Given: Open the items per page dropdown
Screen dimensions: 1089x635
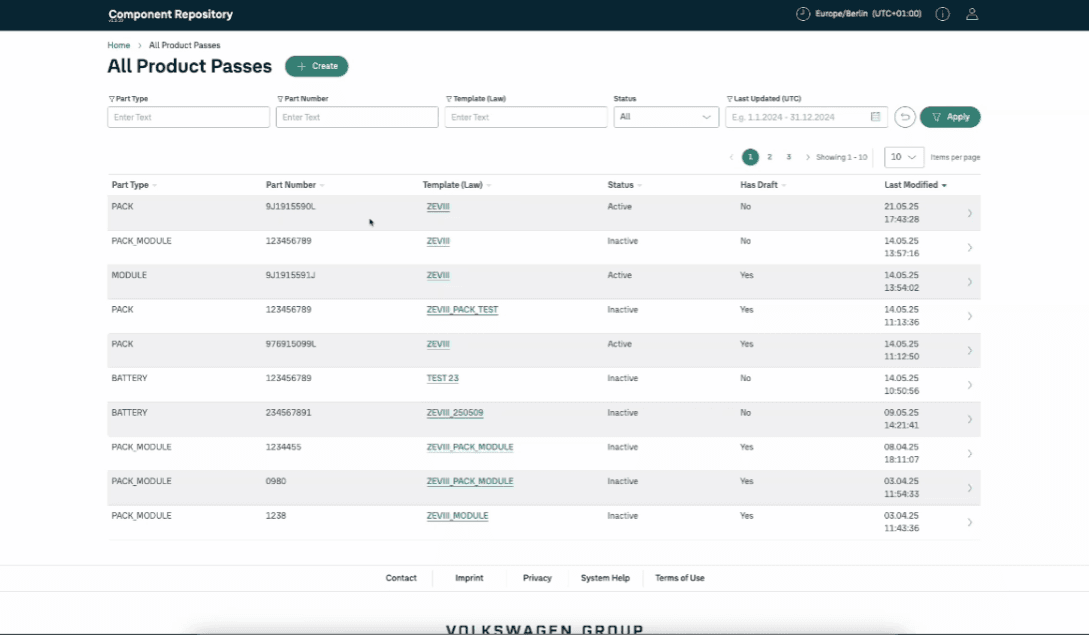Looking at the screenshot, I should [904, 157].
